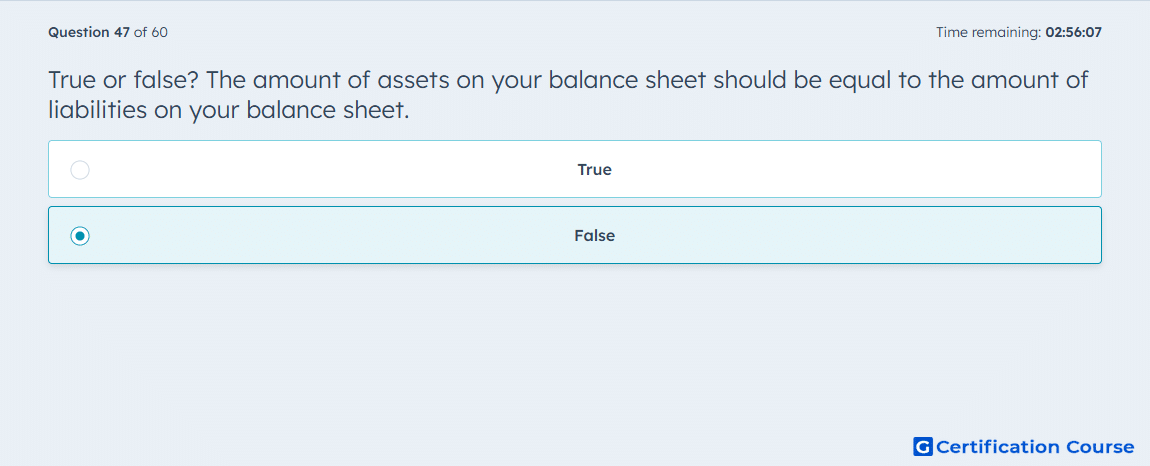Viewport: 1150px width, 466px height.
Task: Click the selected False radio button
Action: pos(80,236)
